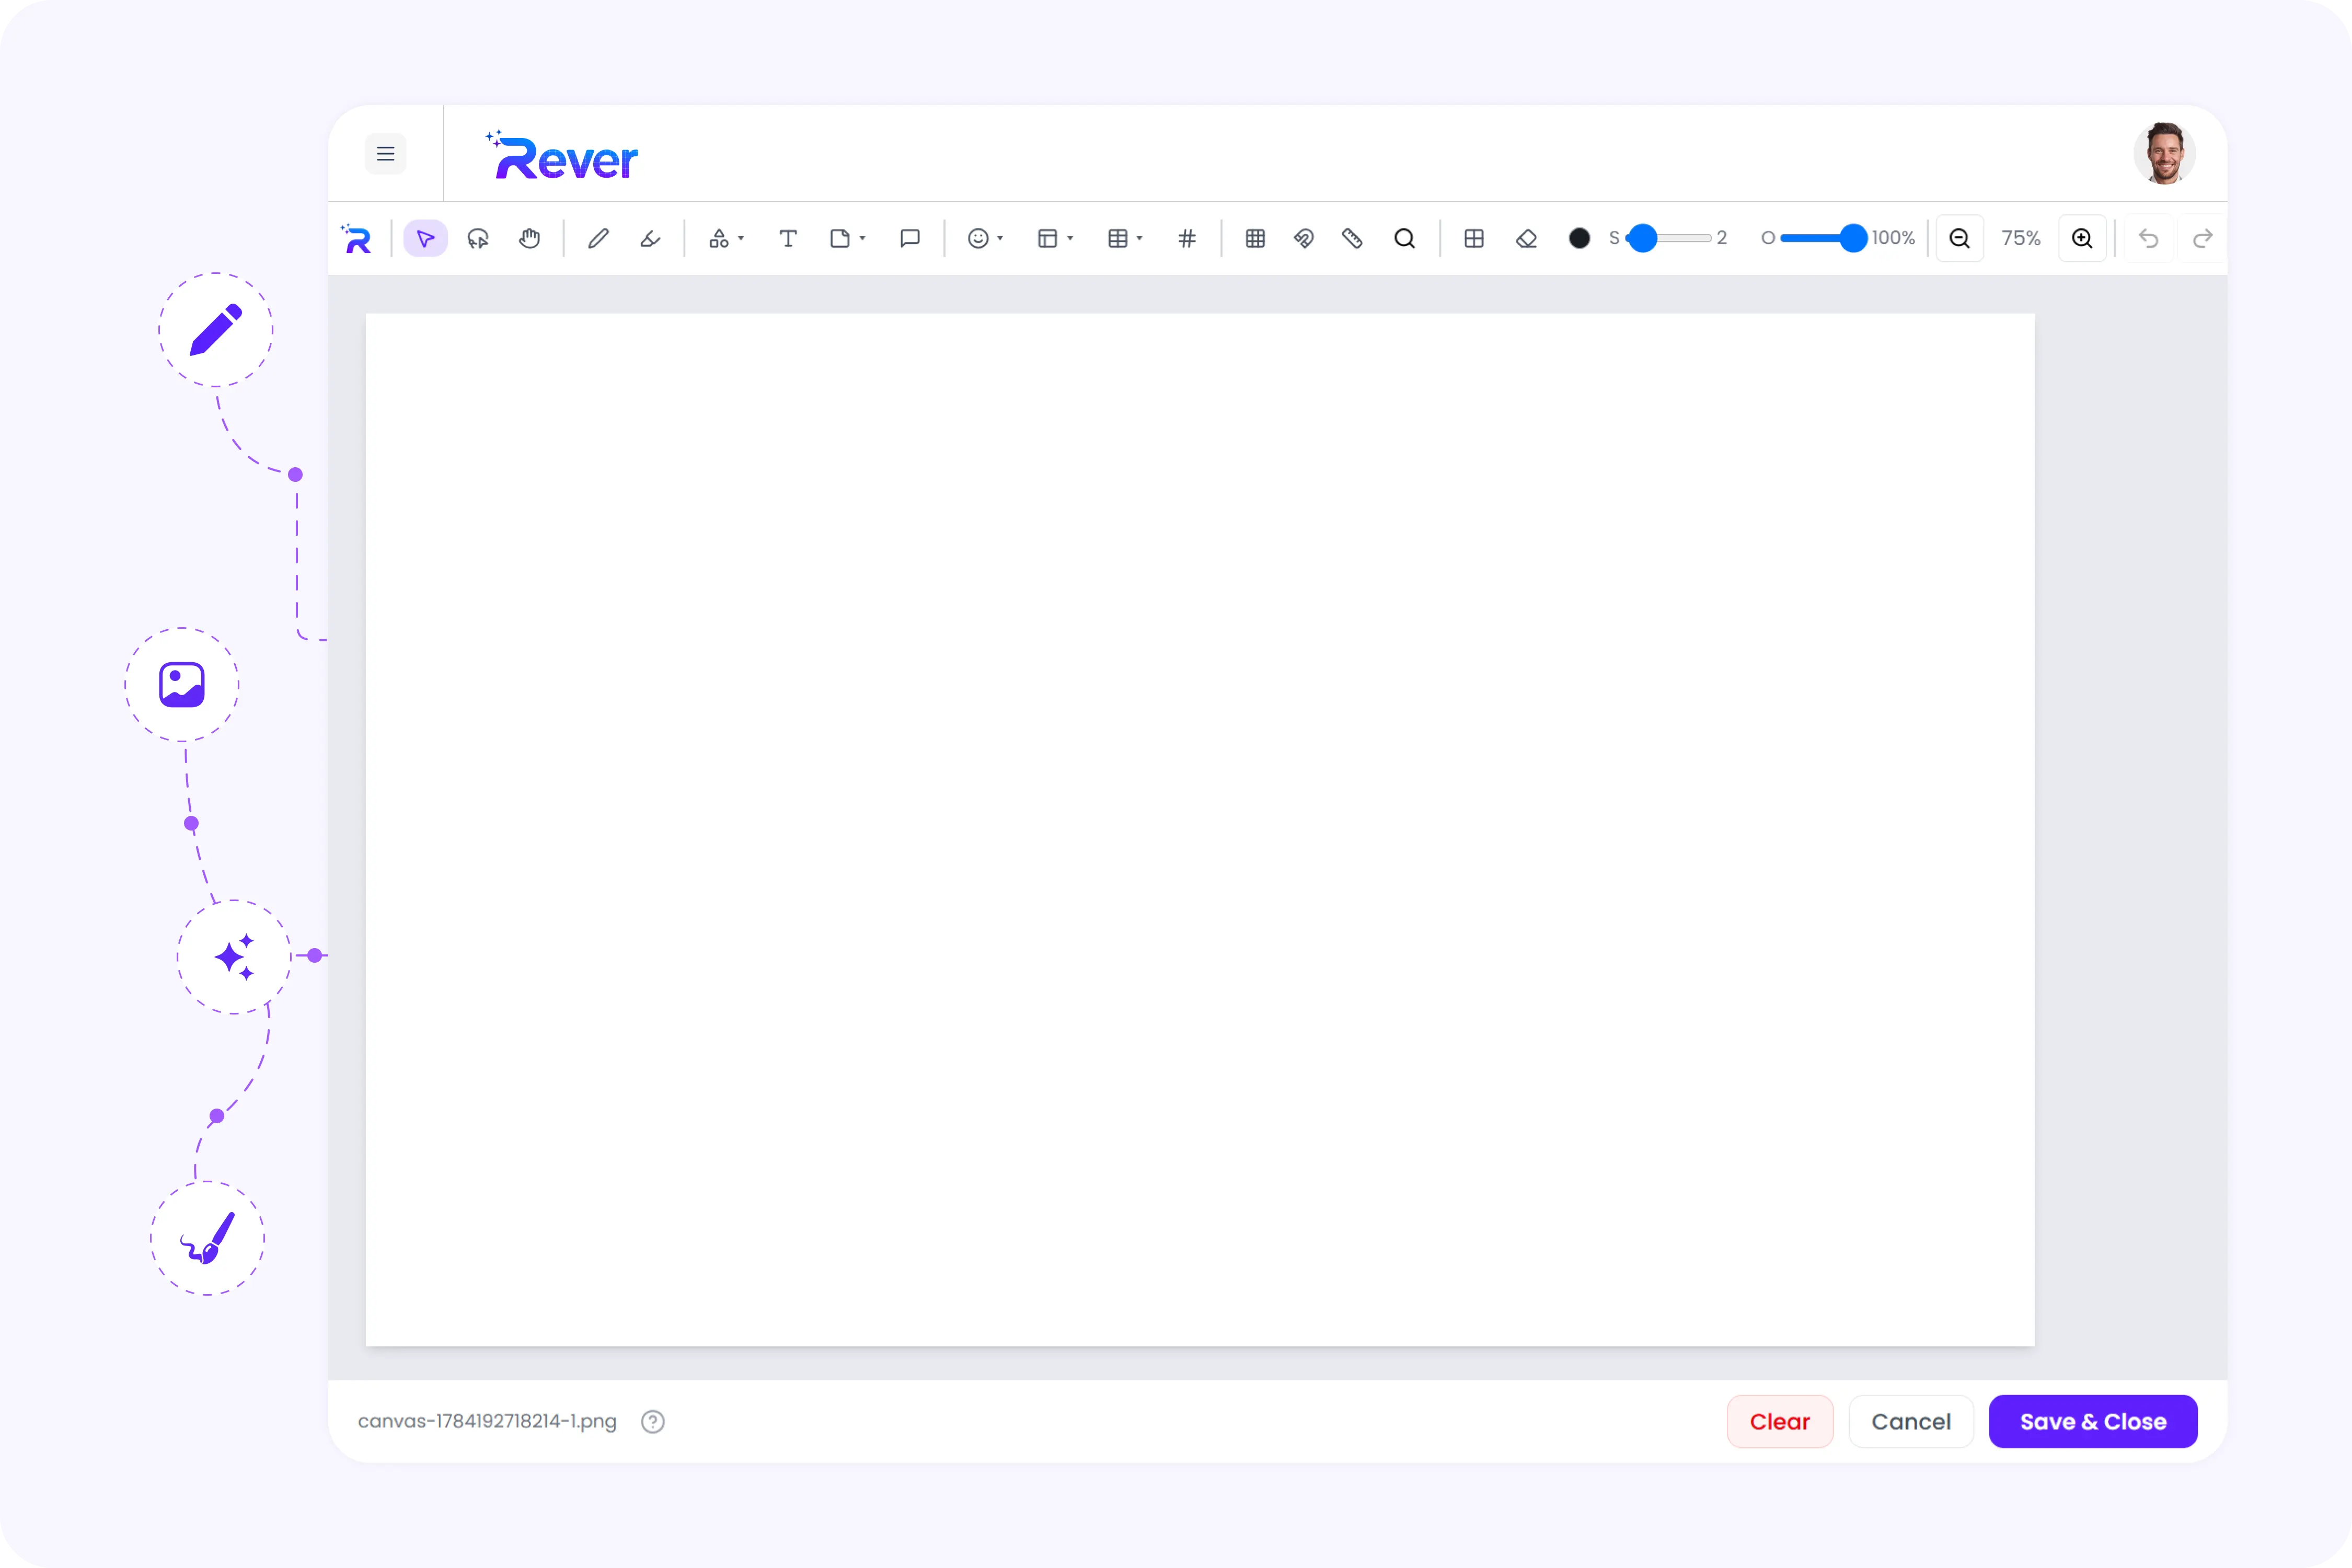The height and width of the screenshot is (1568, 2352).
Task: Open the Shapes tool dropdown
Action: pyautogui.click(x=726, y=238)
